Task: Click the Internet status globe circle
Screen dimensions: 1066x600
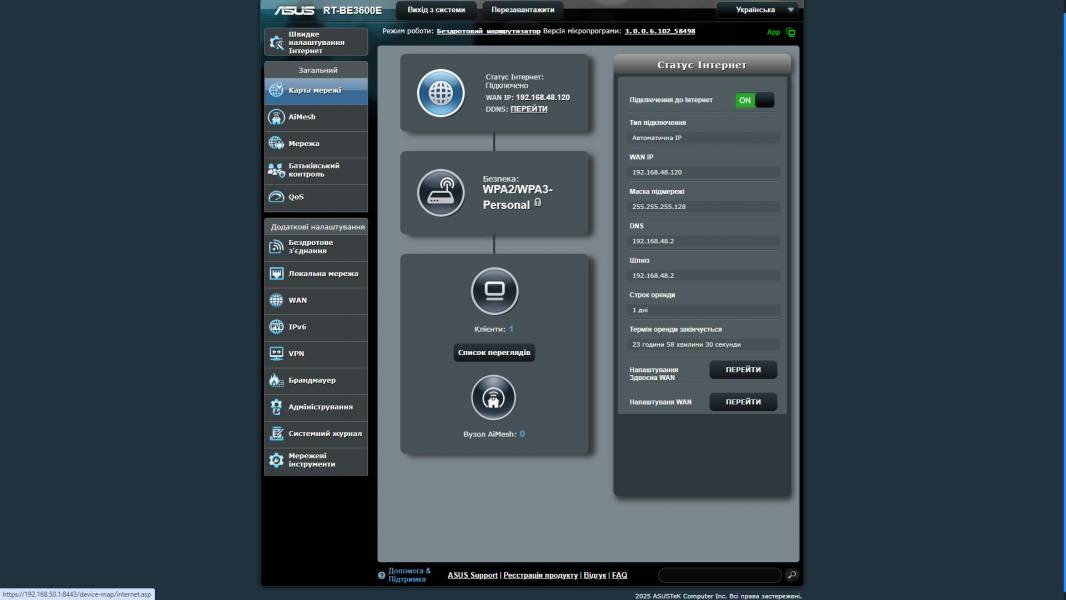Action: tap(441, 93)
